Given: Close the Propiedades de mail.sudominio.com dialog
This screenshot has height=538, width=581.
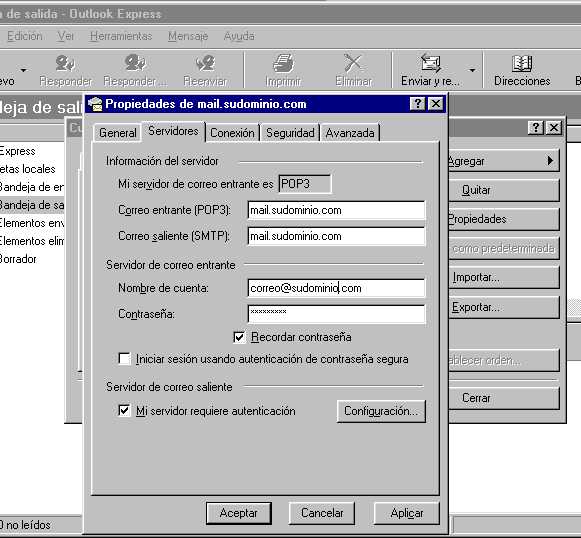Looking at the screenshot, I should pos(436,104).
